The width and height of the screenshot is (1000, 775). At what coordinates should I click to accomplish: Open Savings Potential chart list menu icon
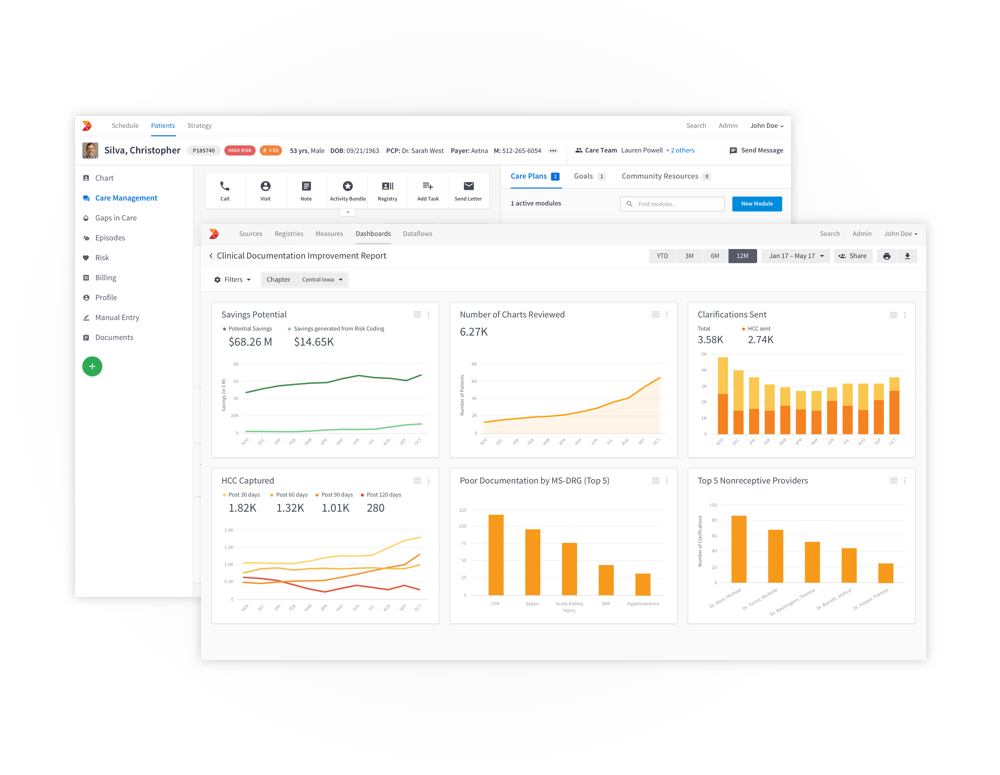coord(417,315)
